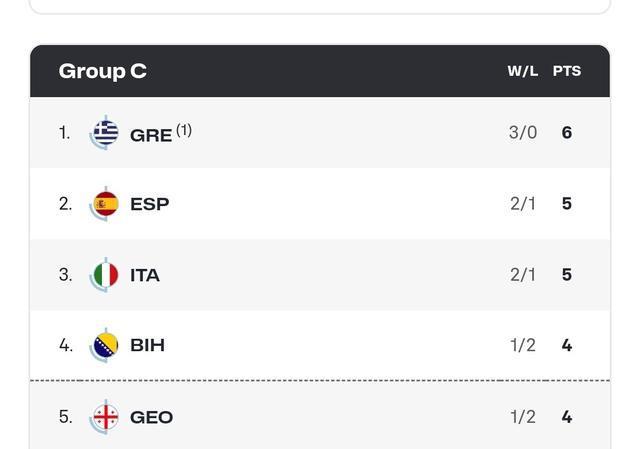Click Italy's 5 points value
640x449 pixels.
click(567, 275)
